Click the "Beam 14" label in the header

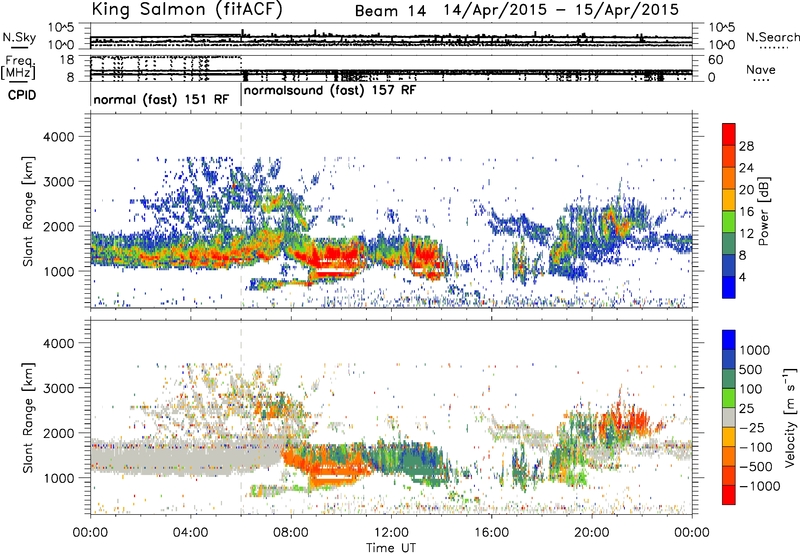pos(390,11)
